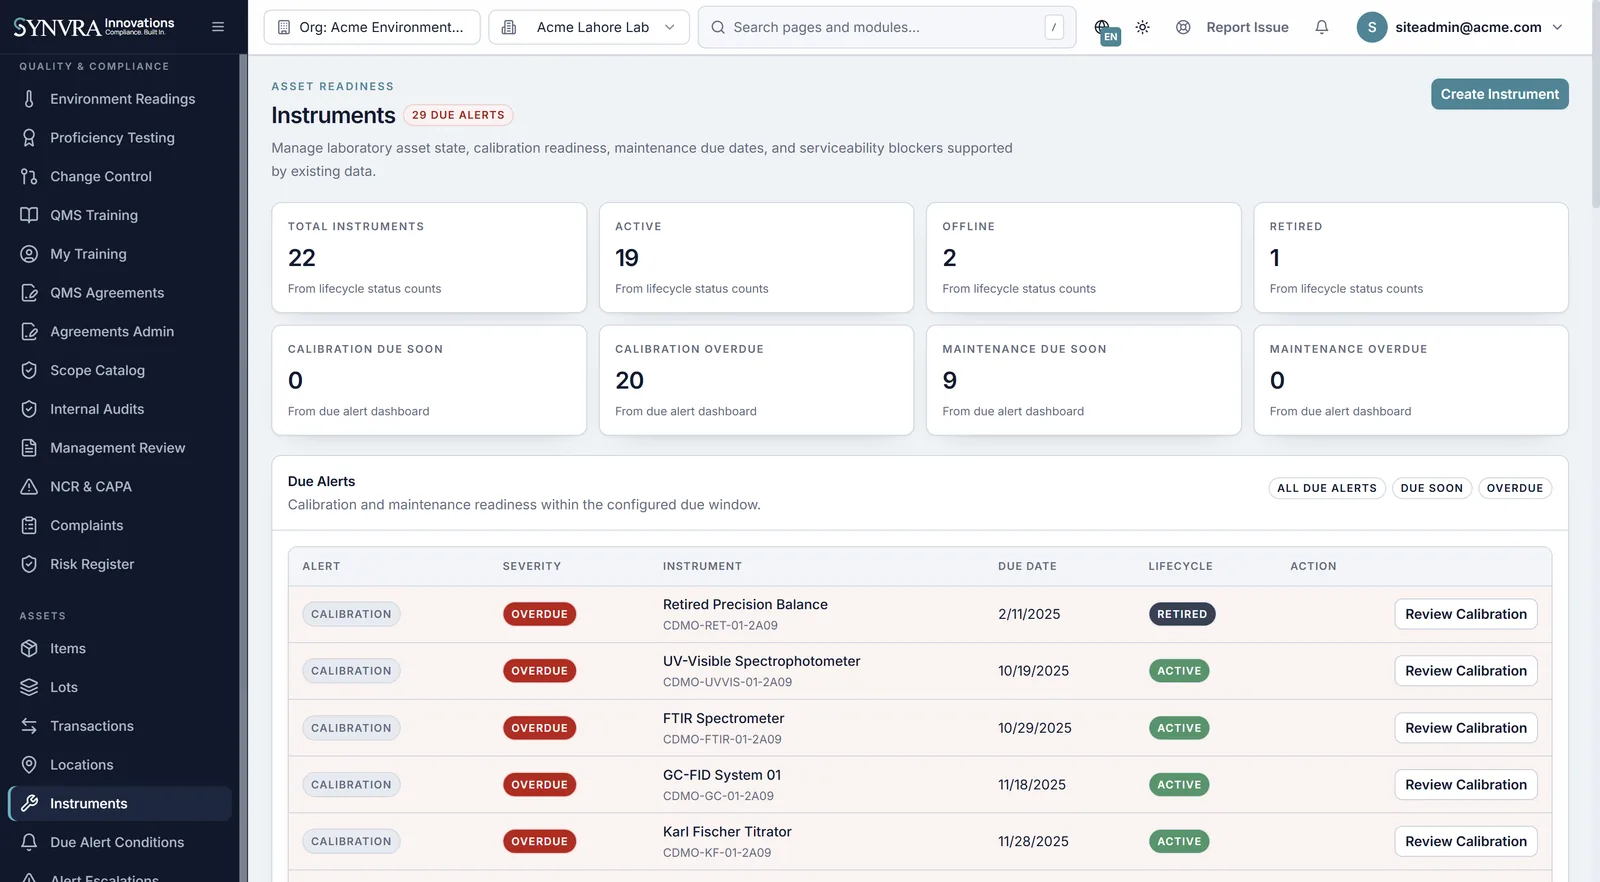1600x882 pixels.
Task: Open the Calibration Overdue card
Action: (x=756, y=380)
